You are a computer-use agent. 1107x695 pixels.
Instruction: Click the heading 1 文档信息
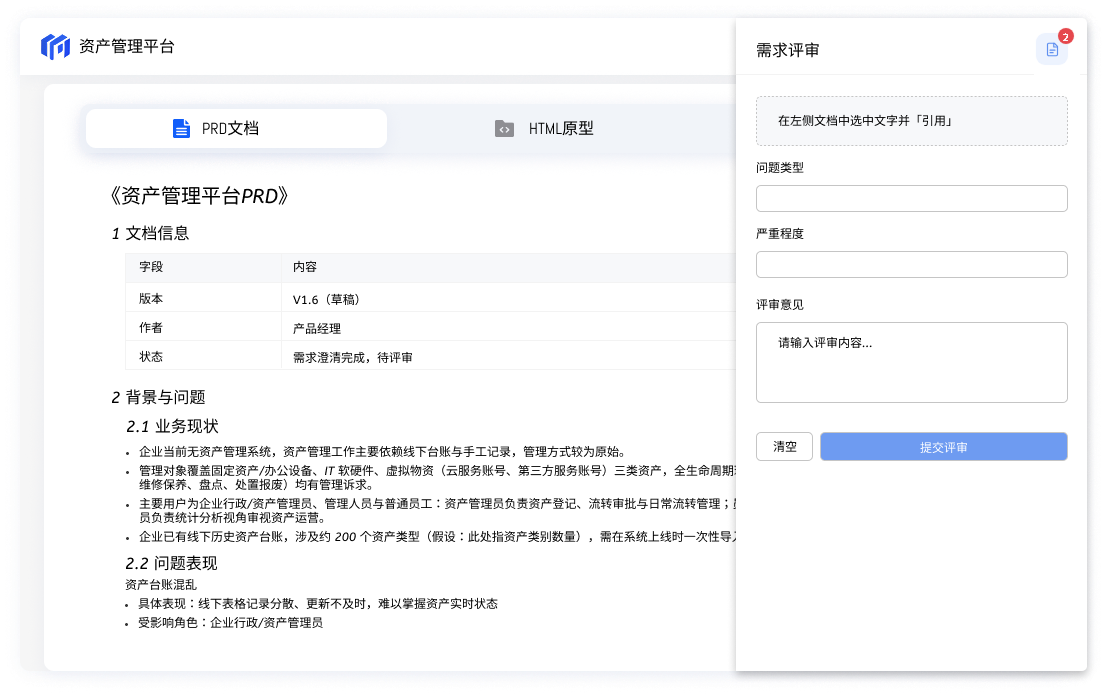(150, 233)
